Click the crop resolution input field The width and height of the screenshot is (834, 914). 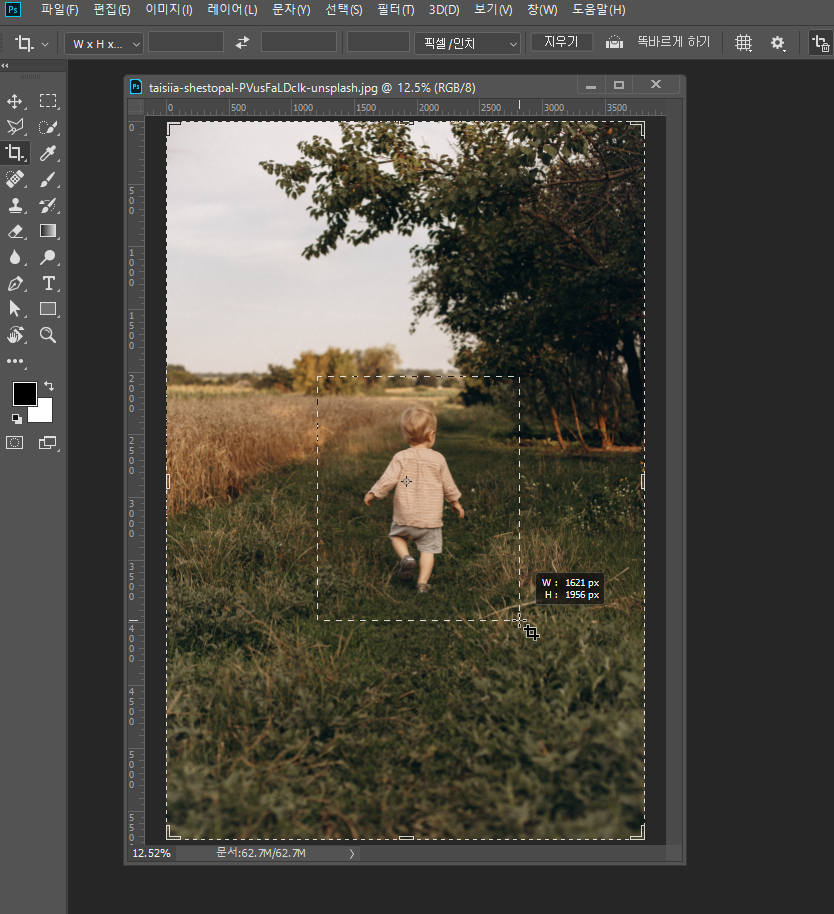(x=378, y=42)
